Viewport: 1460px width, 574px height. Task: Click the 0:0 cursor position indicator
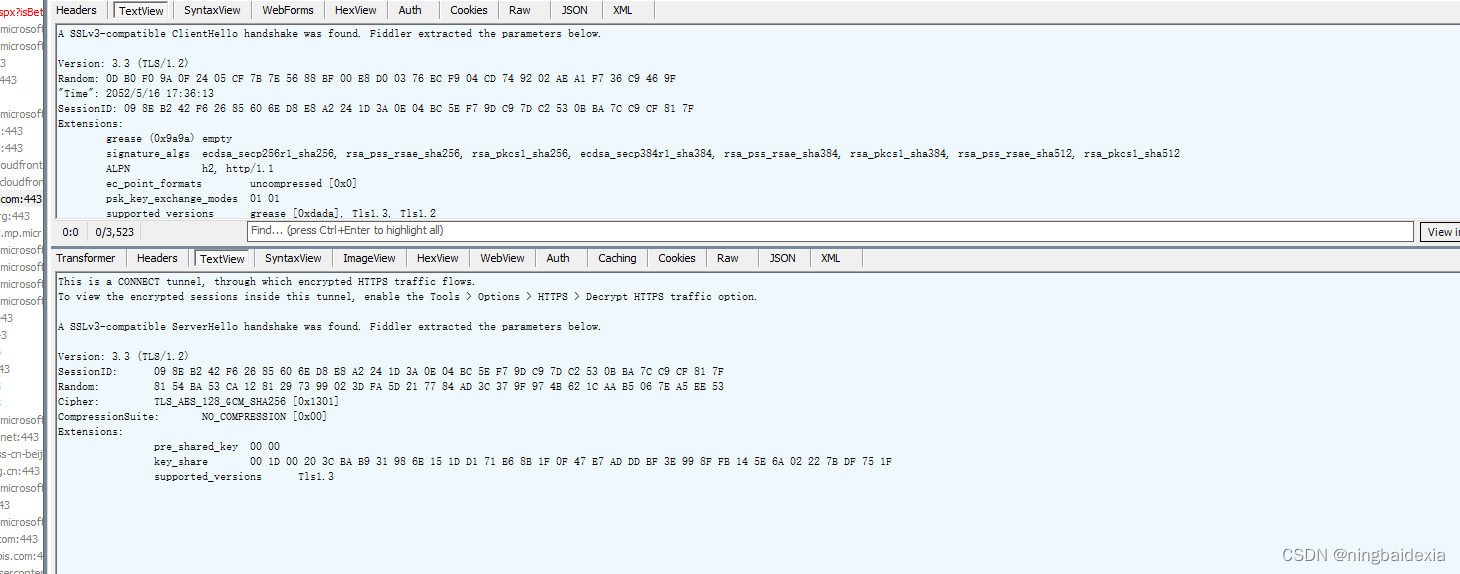(71, 232)
